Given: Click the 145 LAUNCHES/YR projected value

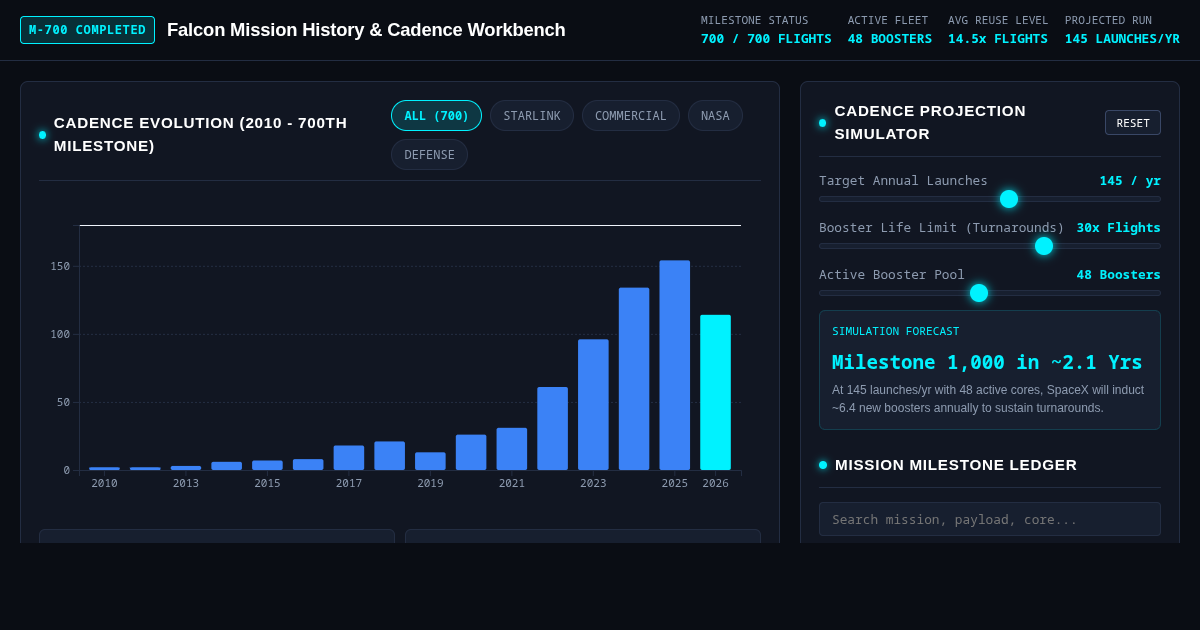Looking at the screenshot, I should pos(1122,39).
